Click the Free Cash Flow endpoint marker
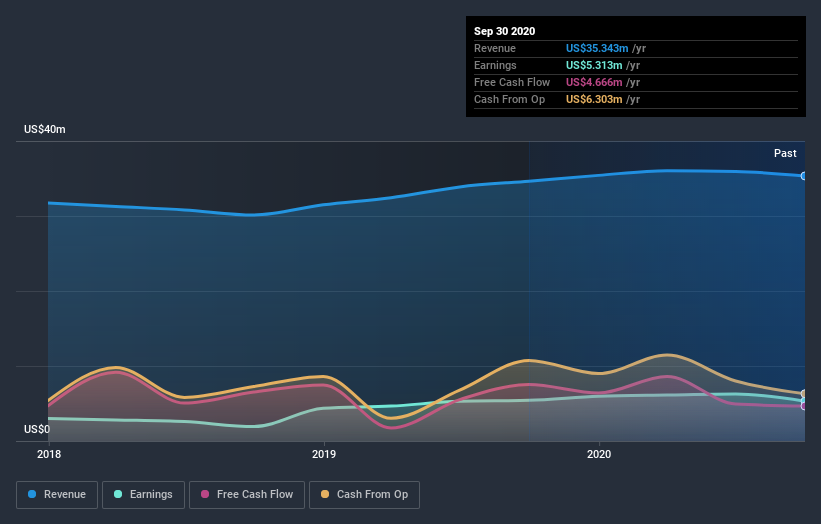Screen dimensions: 821x524 tap(804, 406)
